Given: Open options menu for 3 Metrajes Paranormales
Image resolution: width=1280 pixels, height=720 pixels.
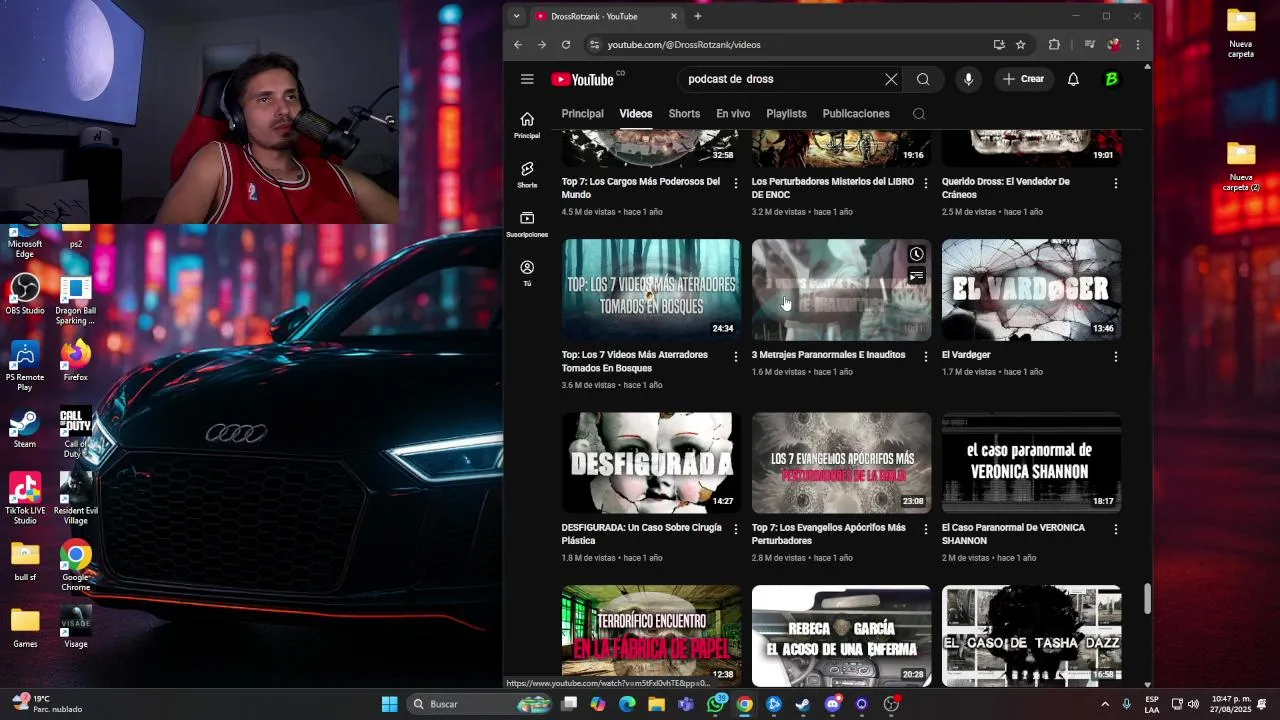Looking at the screenshot, I should click(x=926, y=356).
